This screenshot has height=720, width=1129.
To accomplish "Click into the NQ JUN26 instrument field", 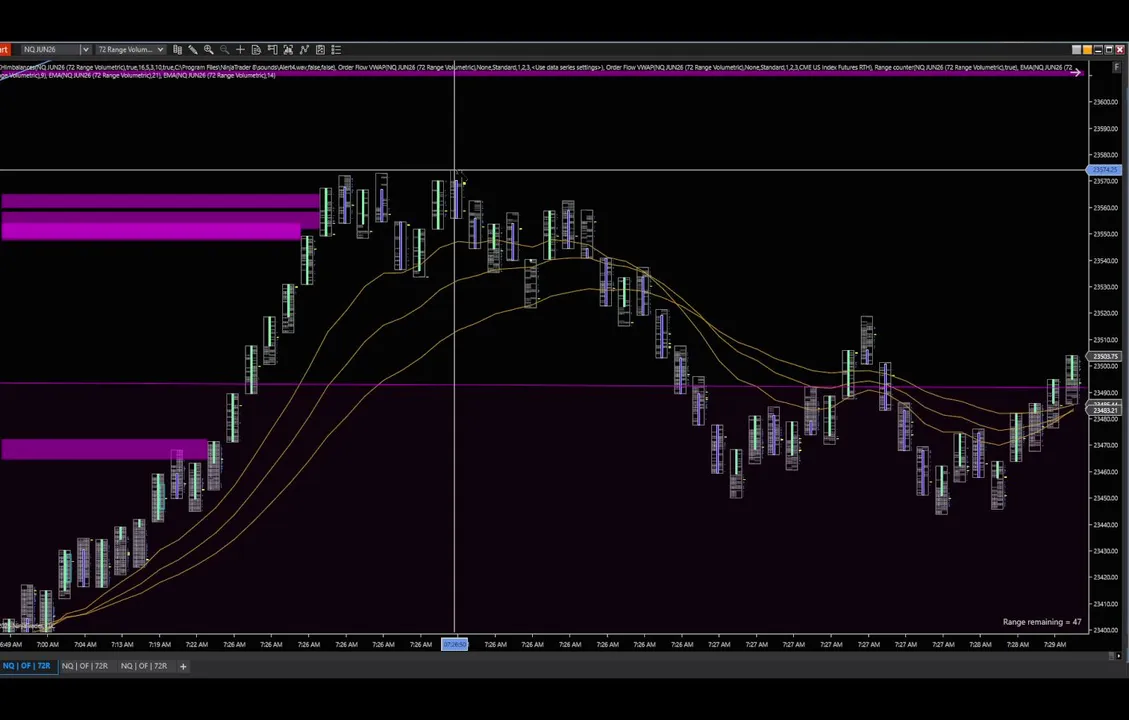I will click(49, 50).
